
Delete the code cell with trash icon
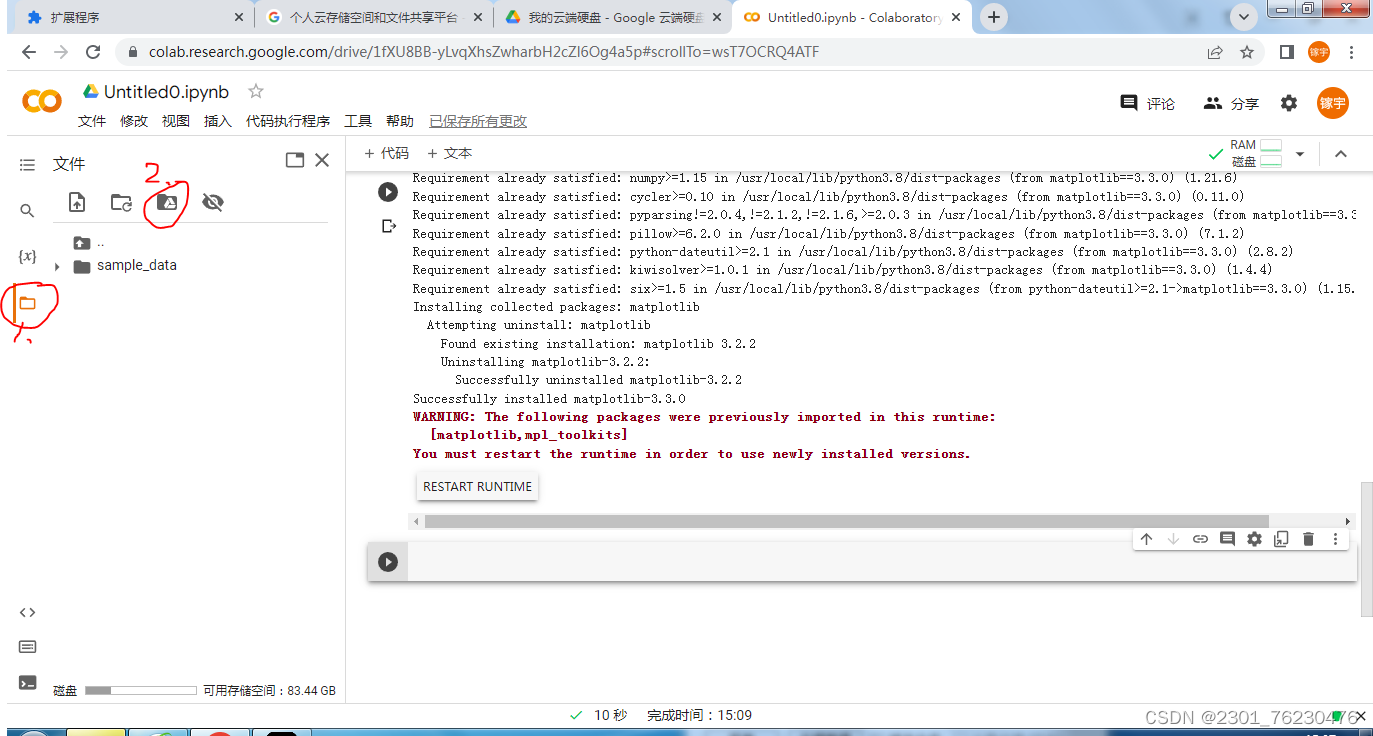tap(1308, 538)
